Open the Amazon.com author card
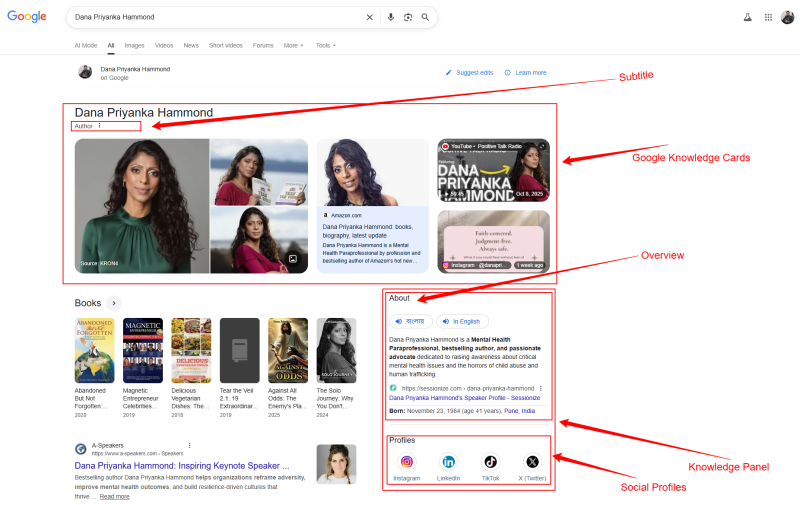 [372, 206]
